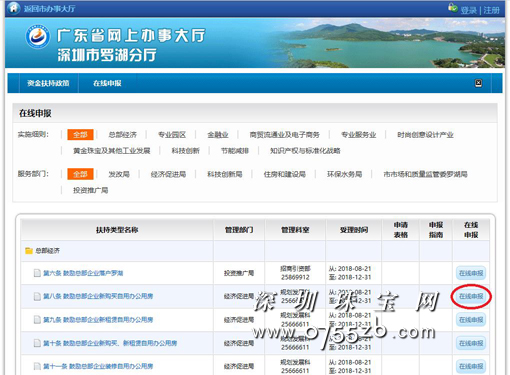Click the document icon beside 第八条 row
Viewport: 510px width, 375px height.
click(37, 296)
